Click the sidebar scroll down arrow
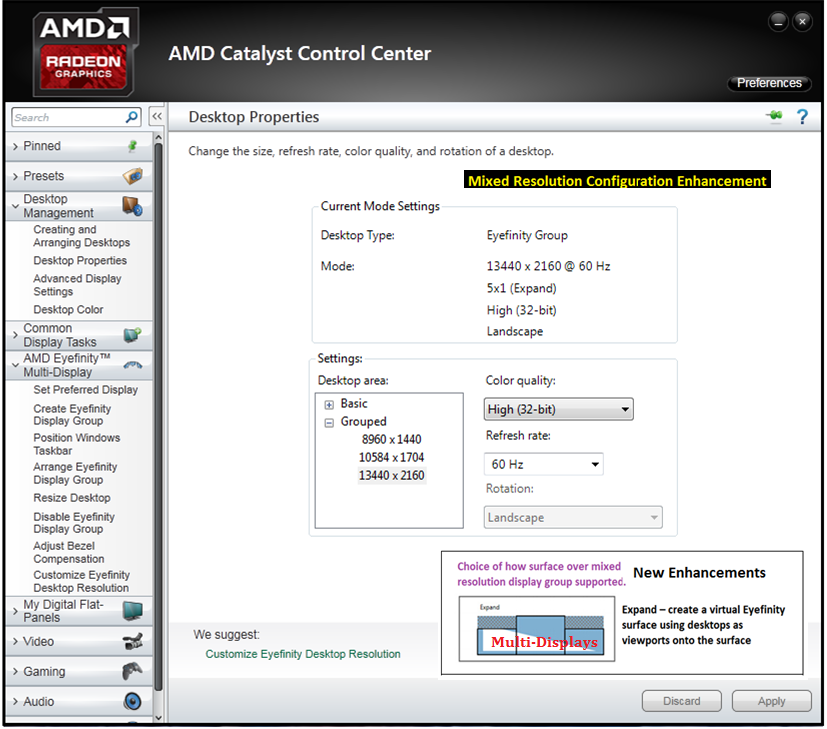 coord(158,718)
